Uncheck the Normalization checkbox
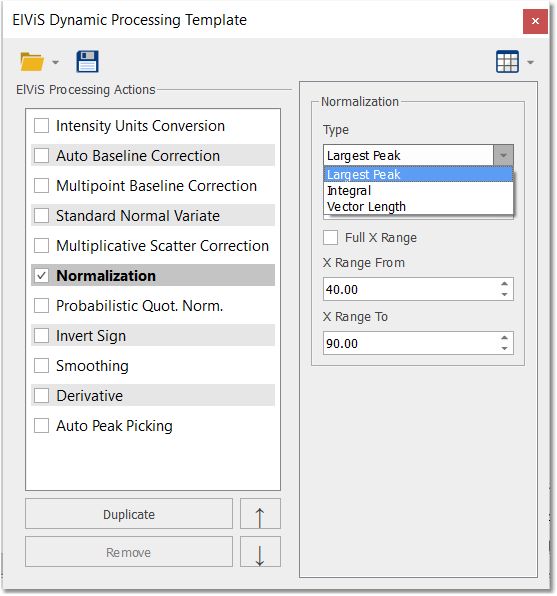This screenshot has height=596, width=557. point(41,276)
